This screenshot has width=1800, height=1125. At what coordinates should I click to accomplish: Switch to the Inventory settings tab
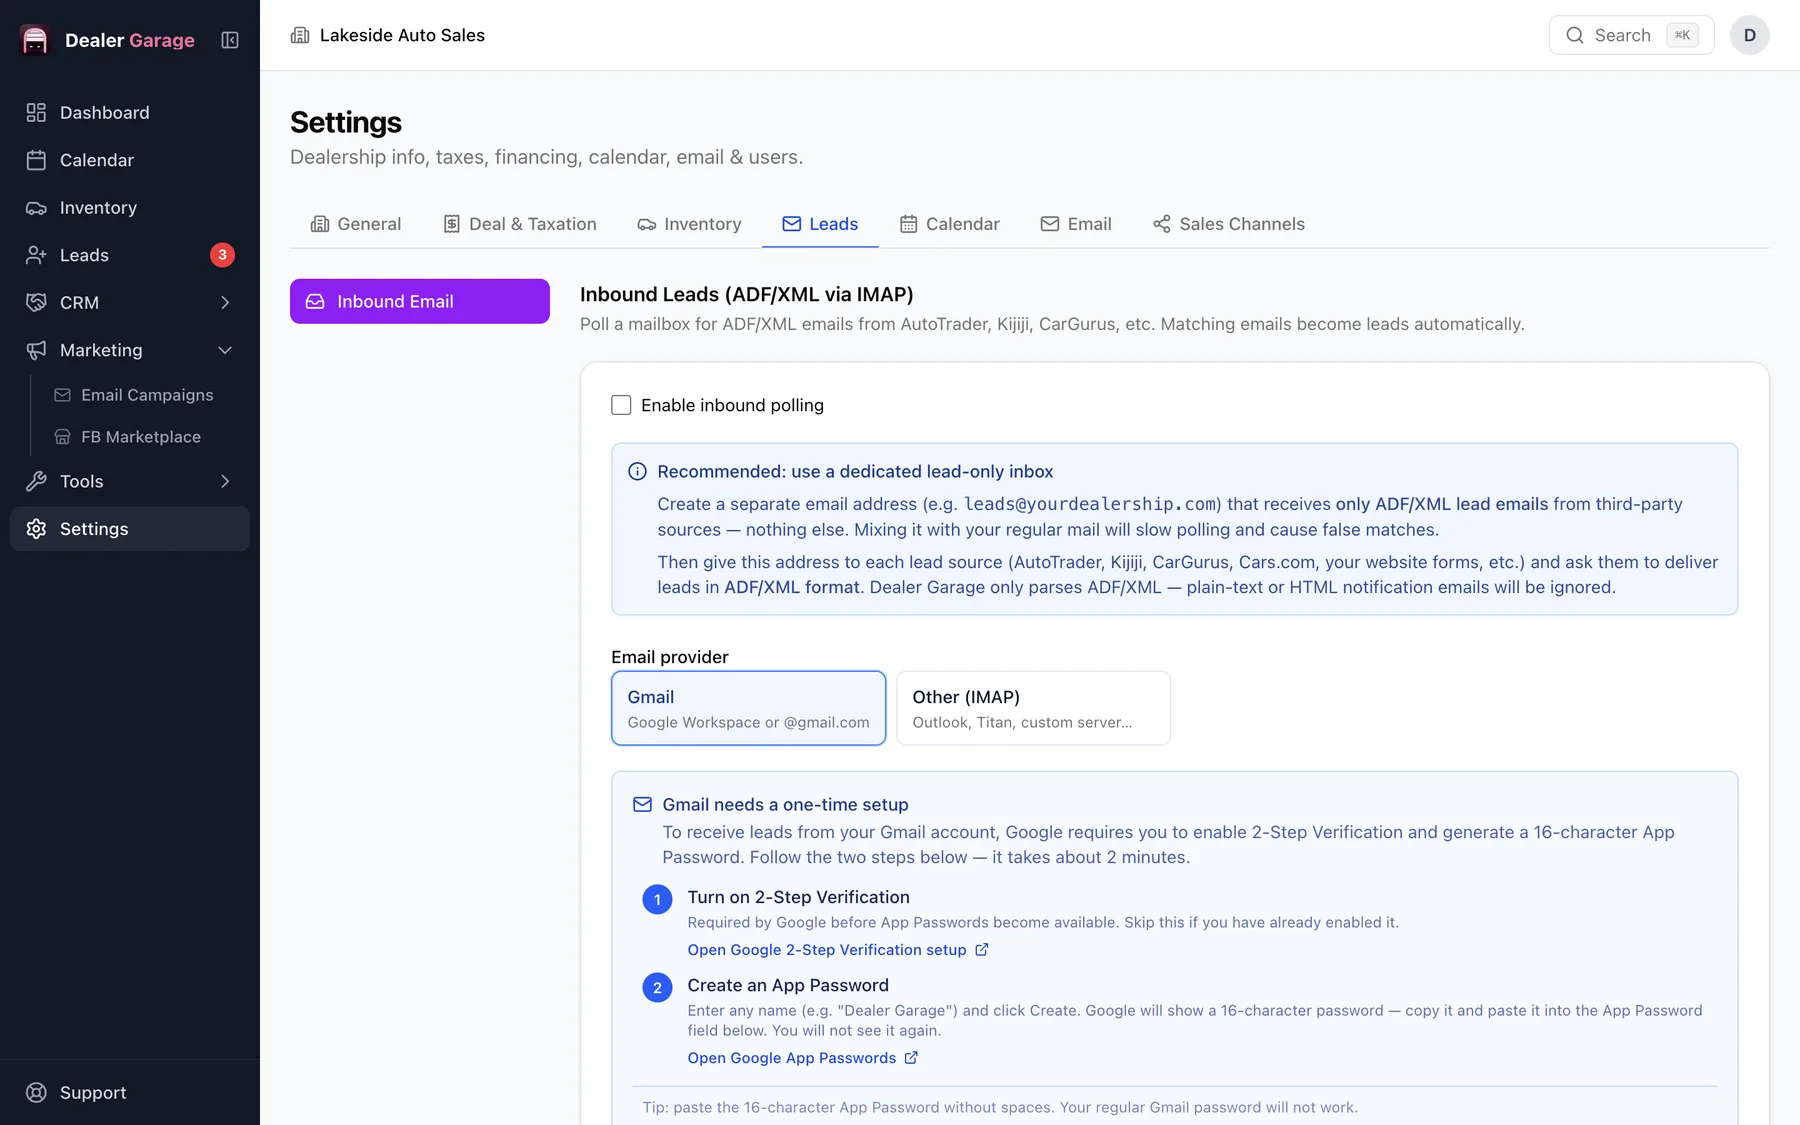tap(689, 224)
